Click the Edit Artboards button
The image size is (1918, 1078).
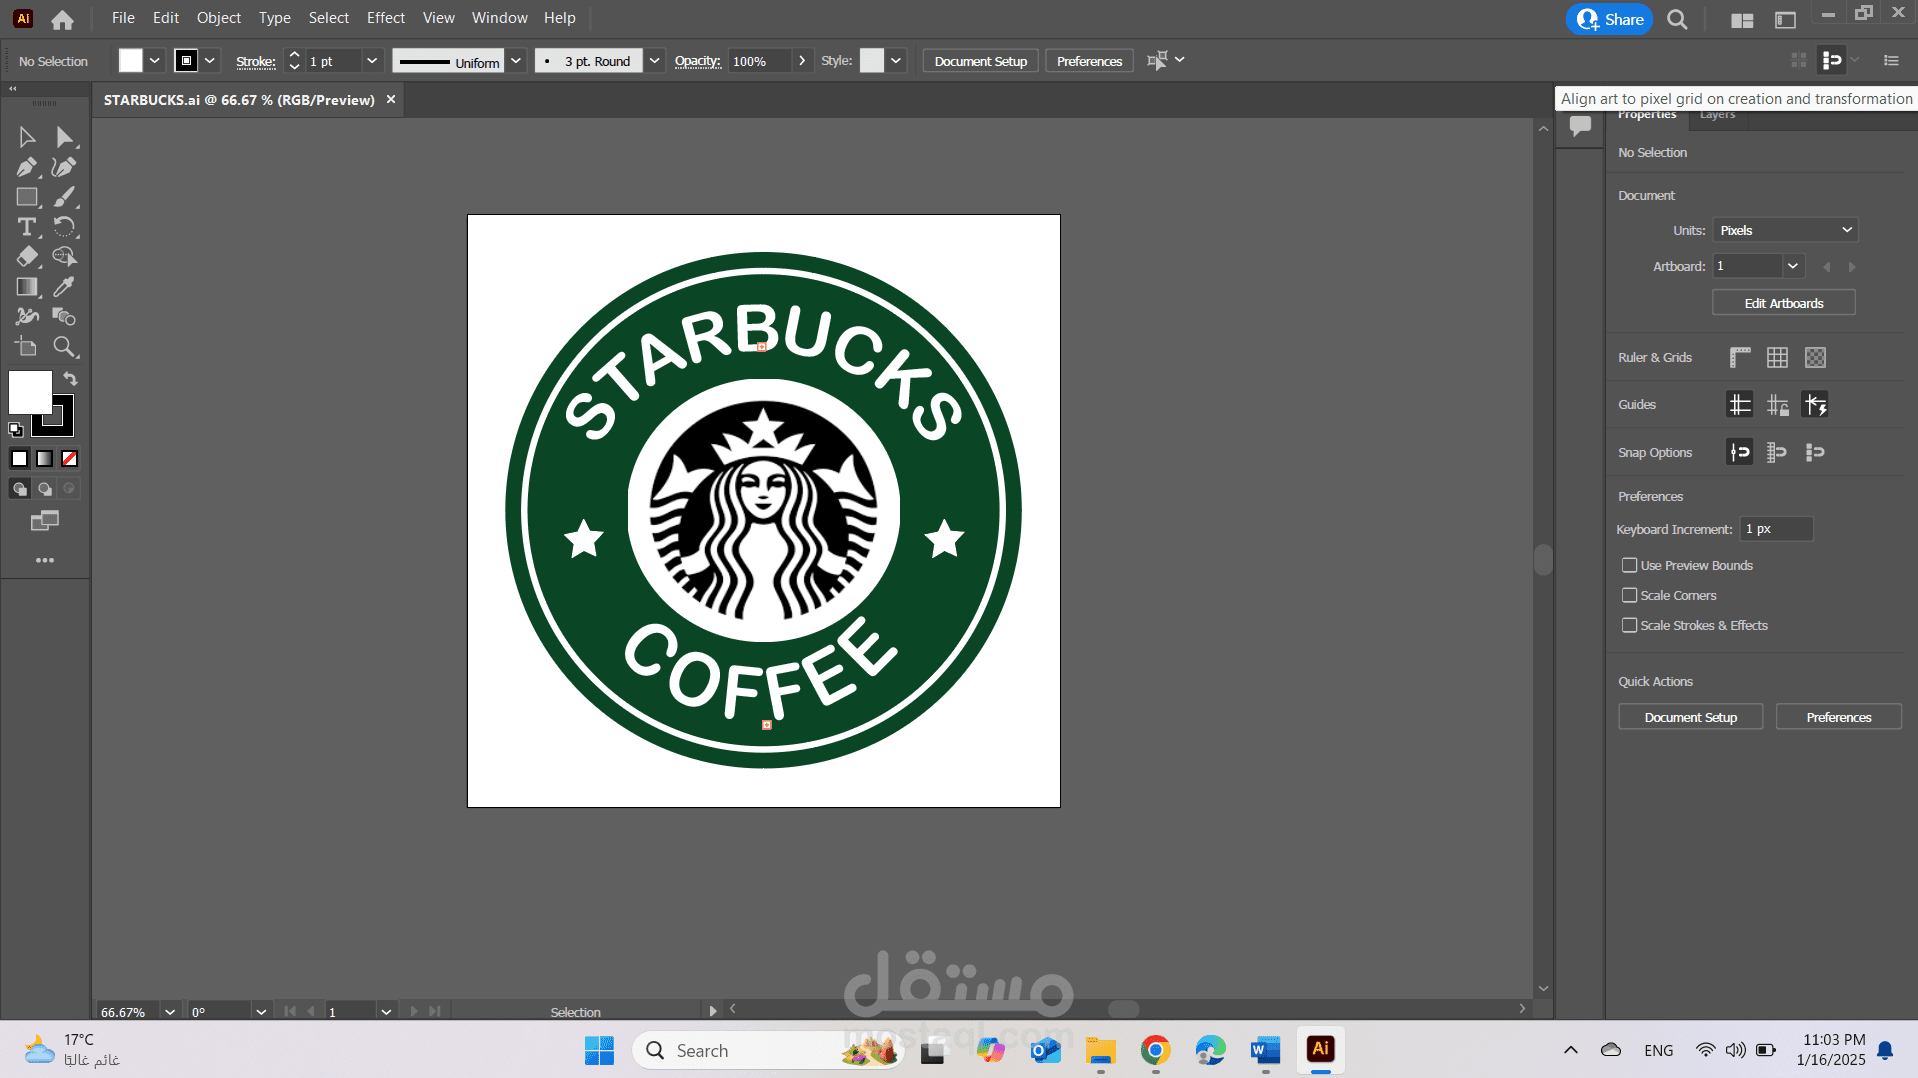(1784, 303)
